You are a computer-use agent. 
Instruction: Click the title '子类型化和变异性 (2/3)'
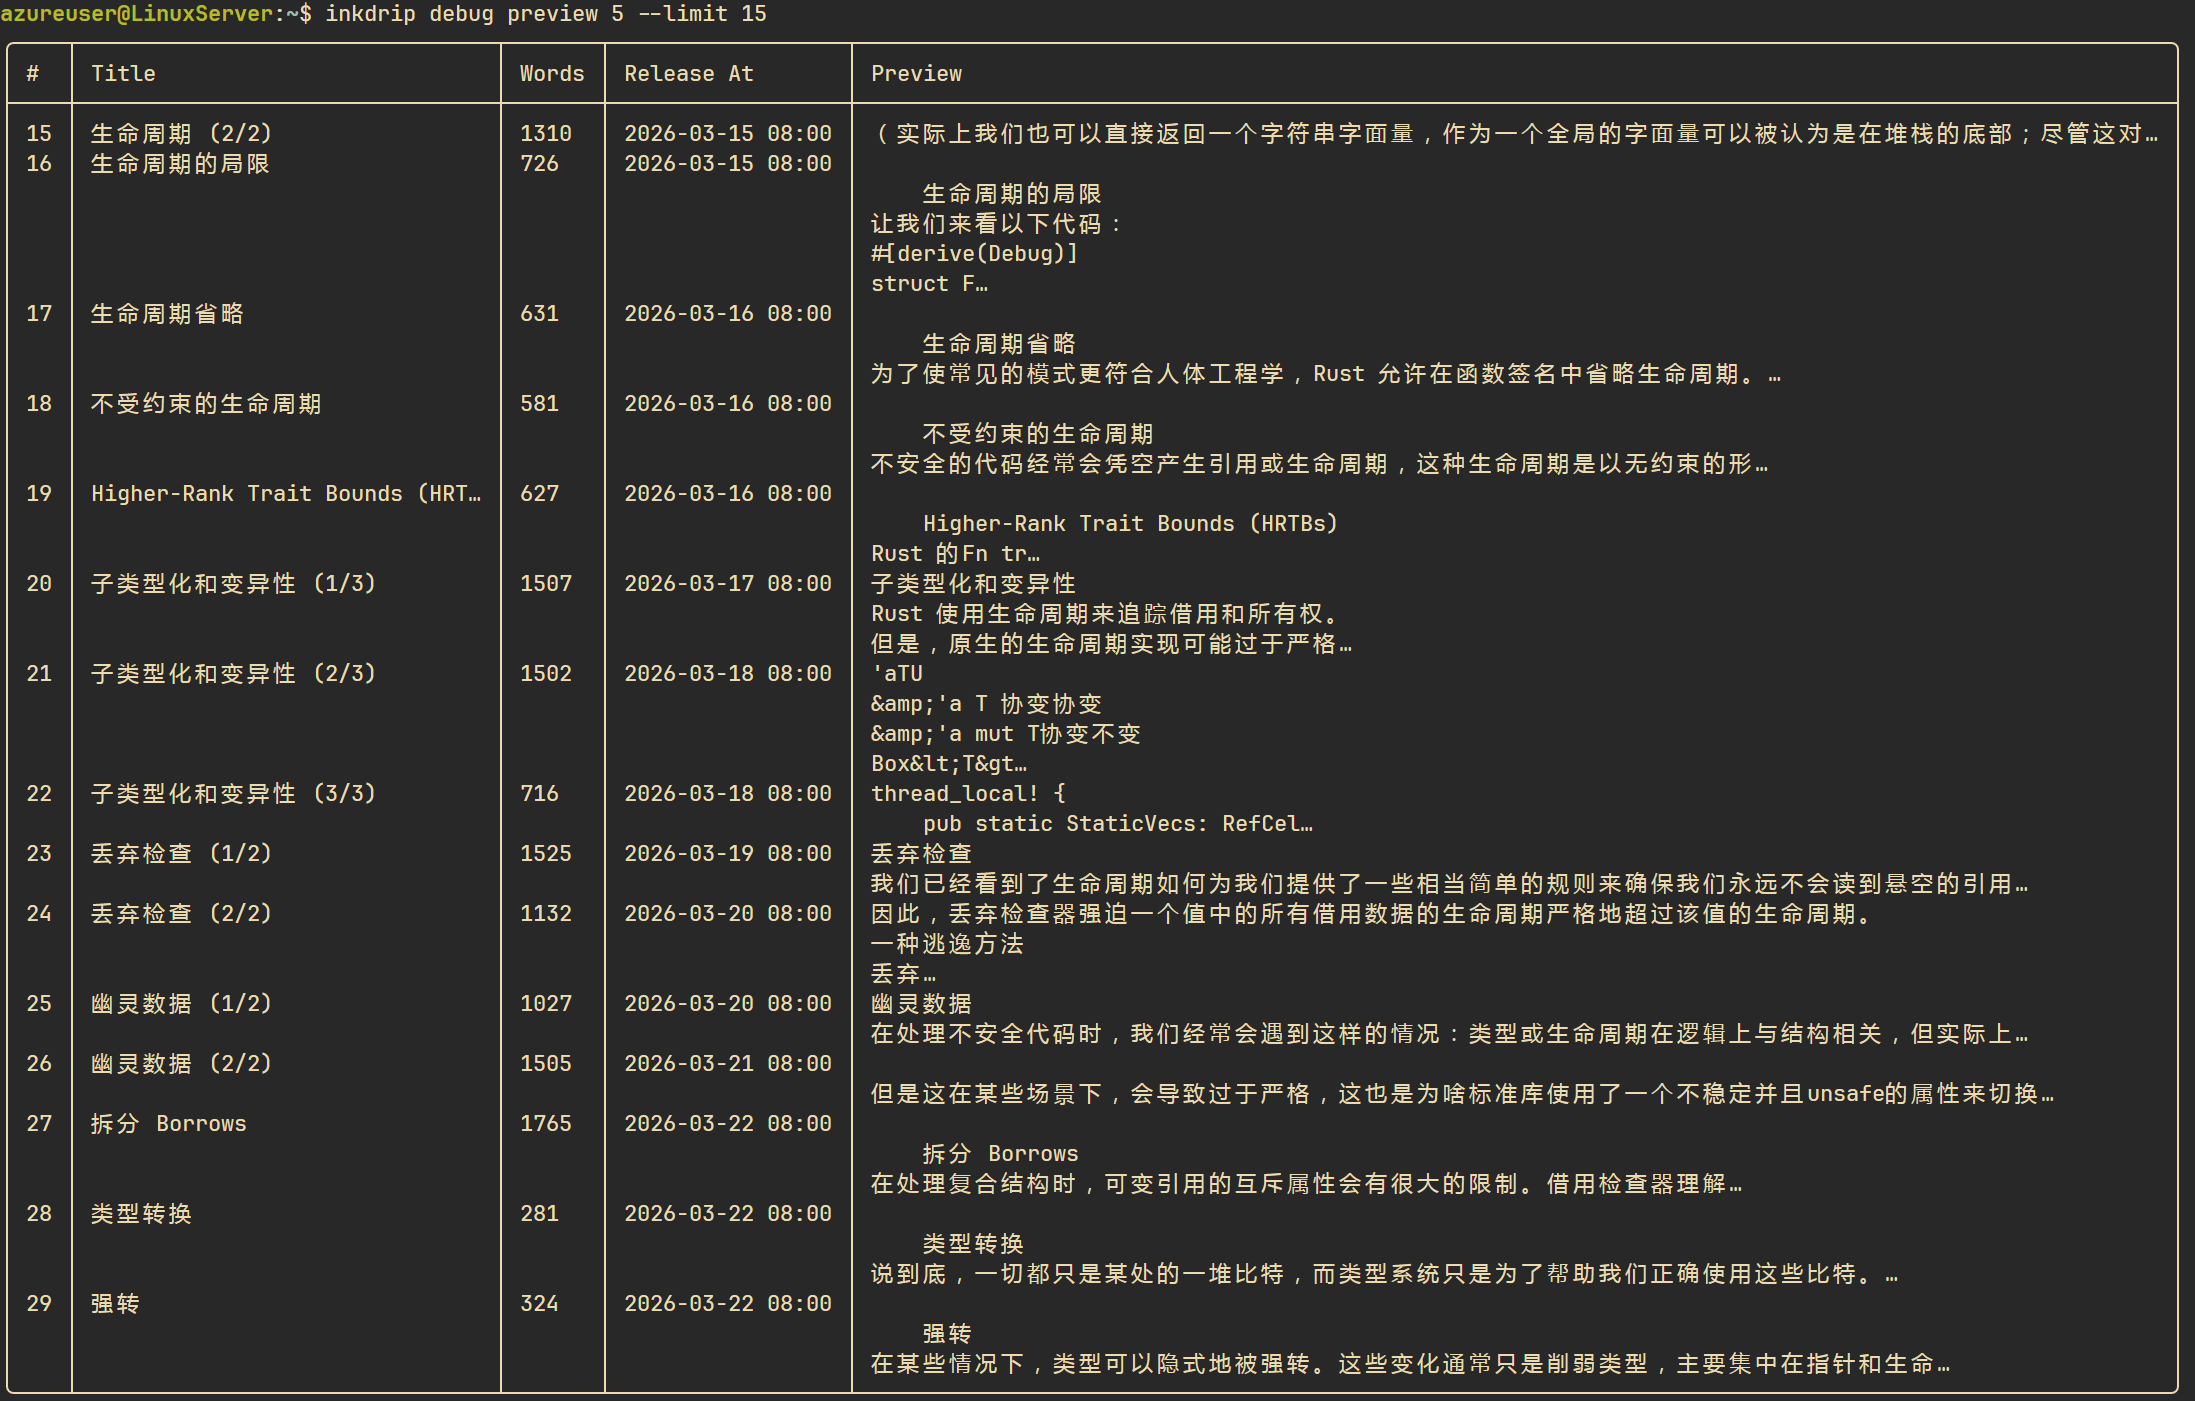pyautogui.click(x=233, y=673)
